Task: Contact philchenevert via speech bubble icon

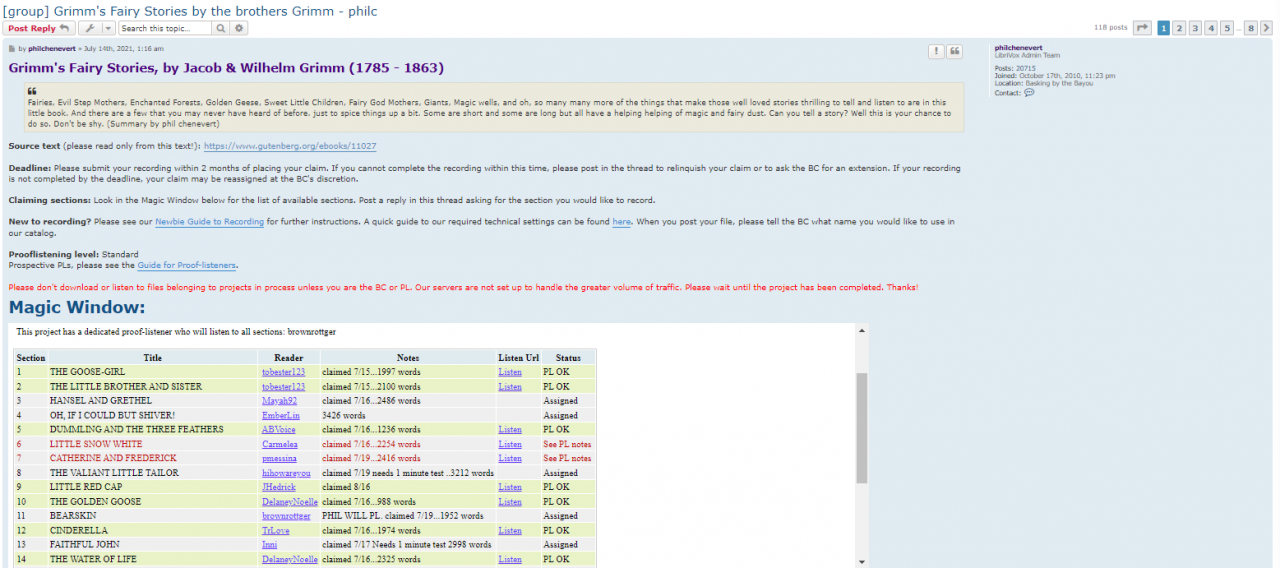Action: [1029, 93]
